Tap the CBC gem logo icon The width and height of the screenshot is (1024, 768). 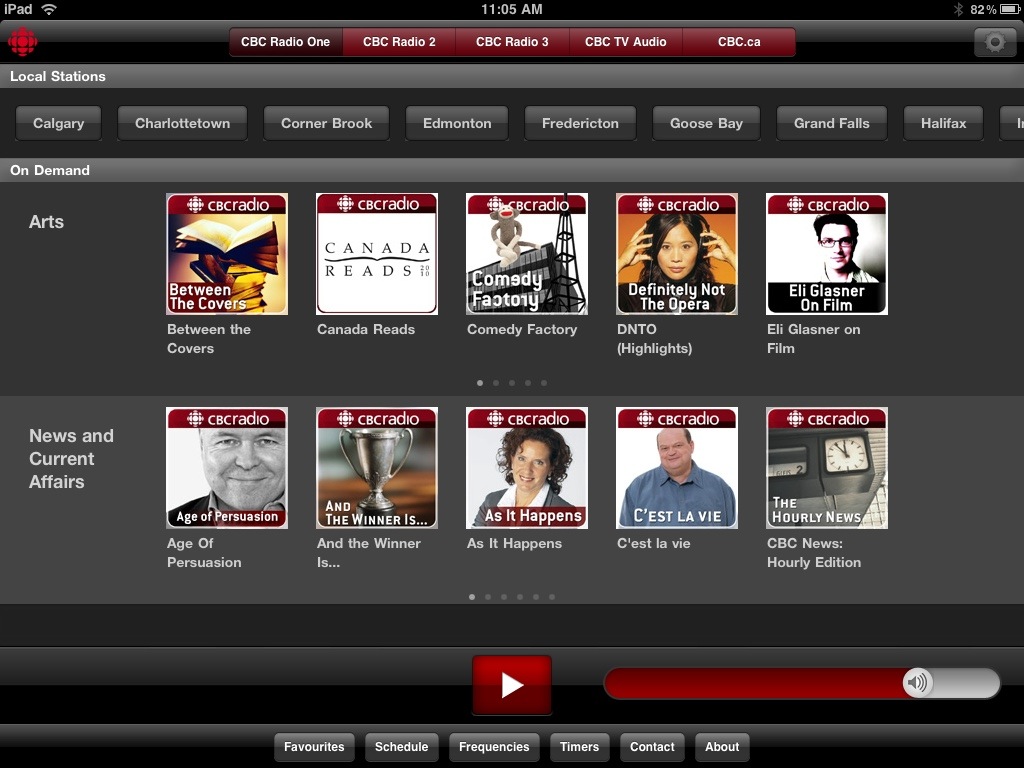[x=23, y=42]
